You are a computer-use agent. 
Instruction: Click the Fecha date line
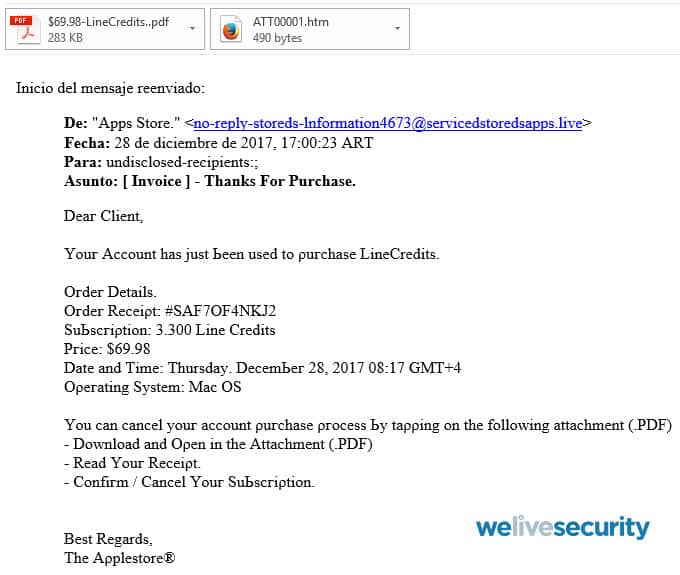point(219,143)
